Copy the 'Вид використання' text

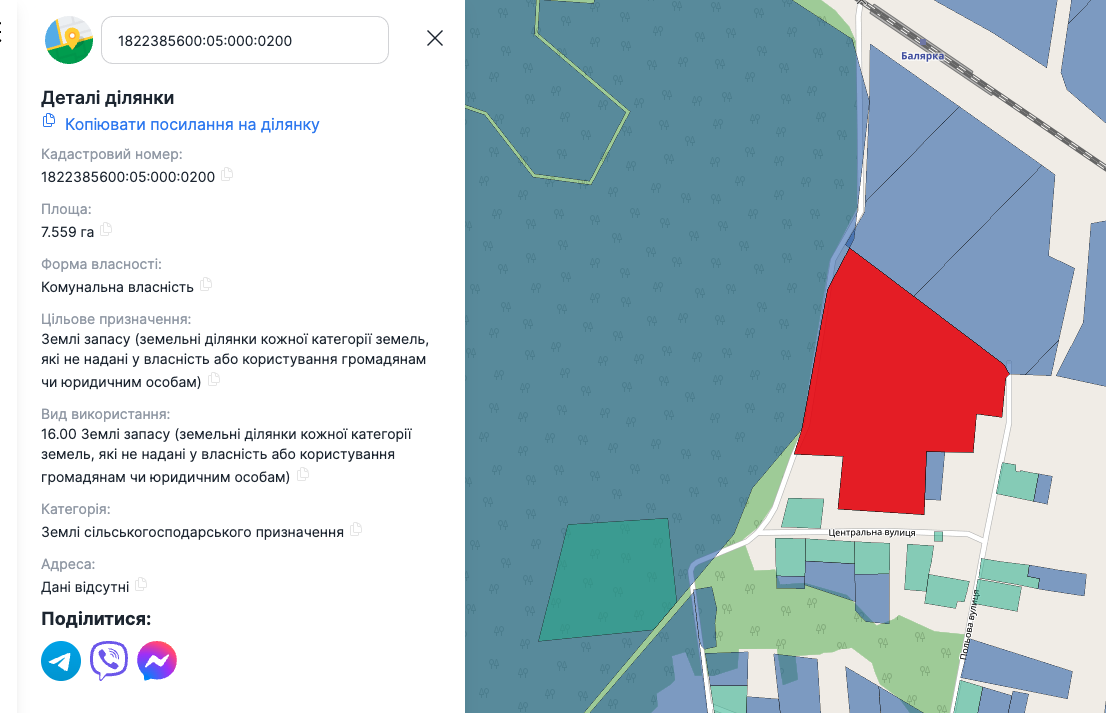coord(303,475)
